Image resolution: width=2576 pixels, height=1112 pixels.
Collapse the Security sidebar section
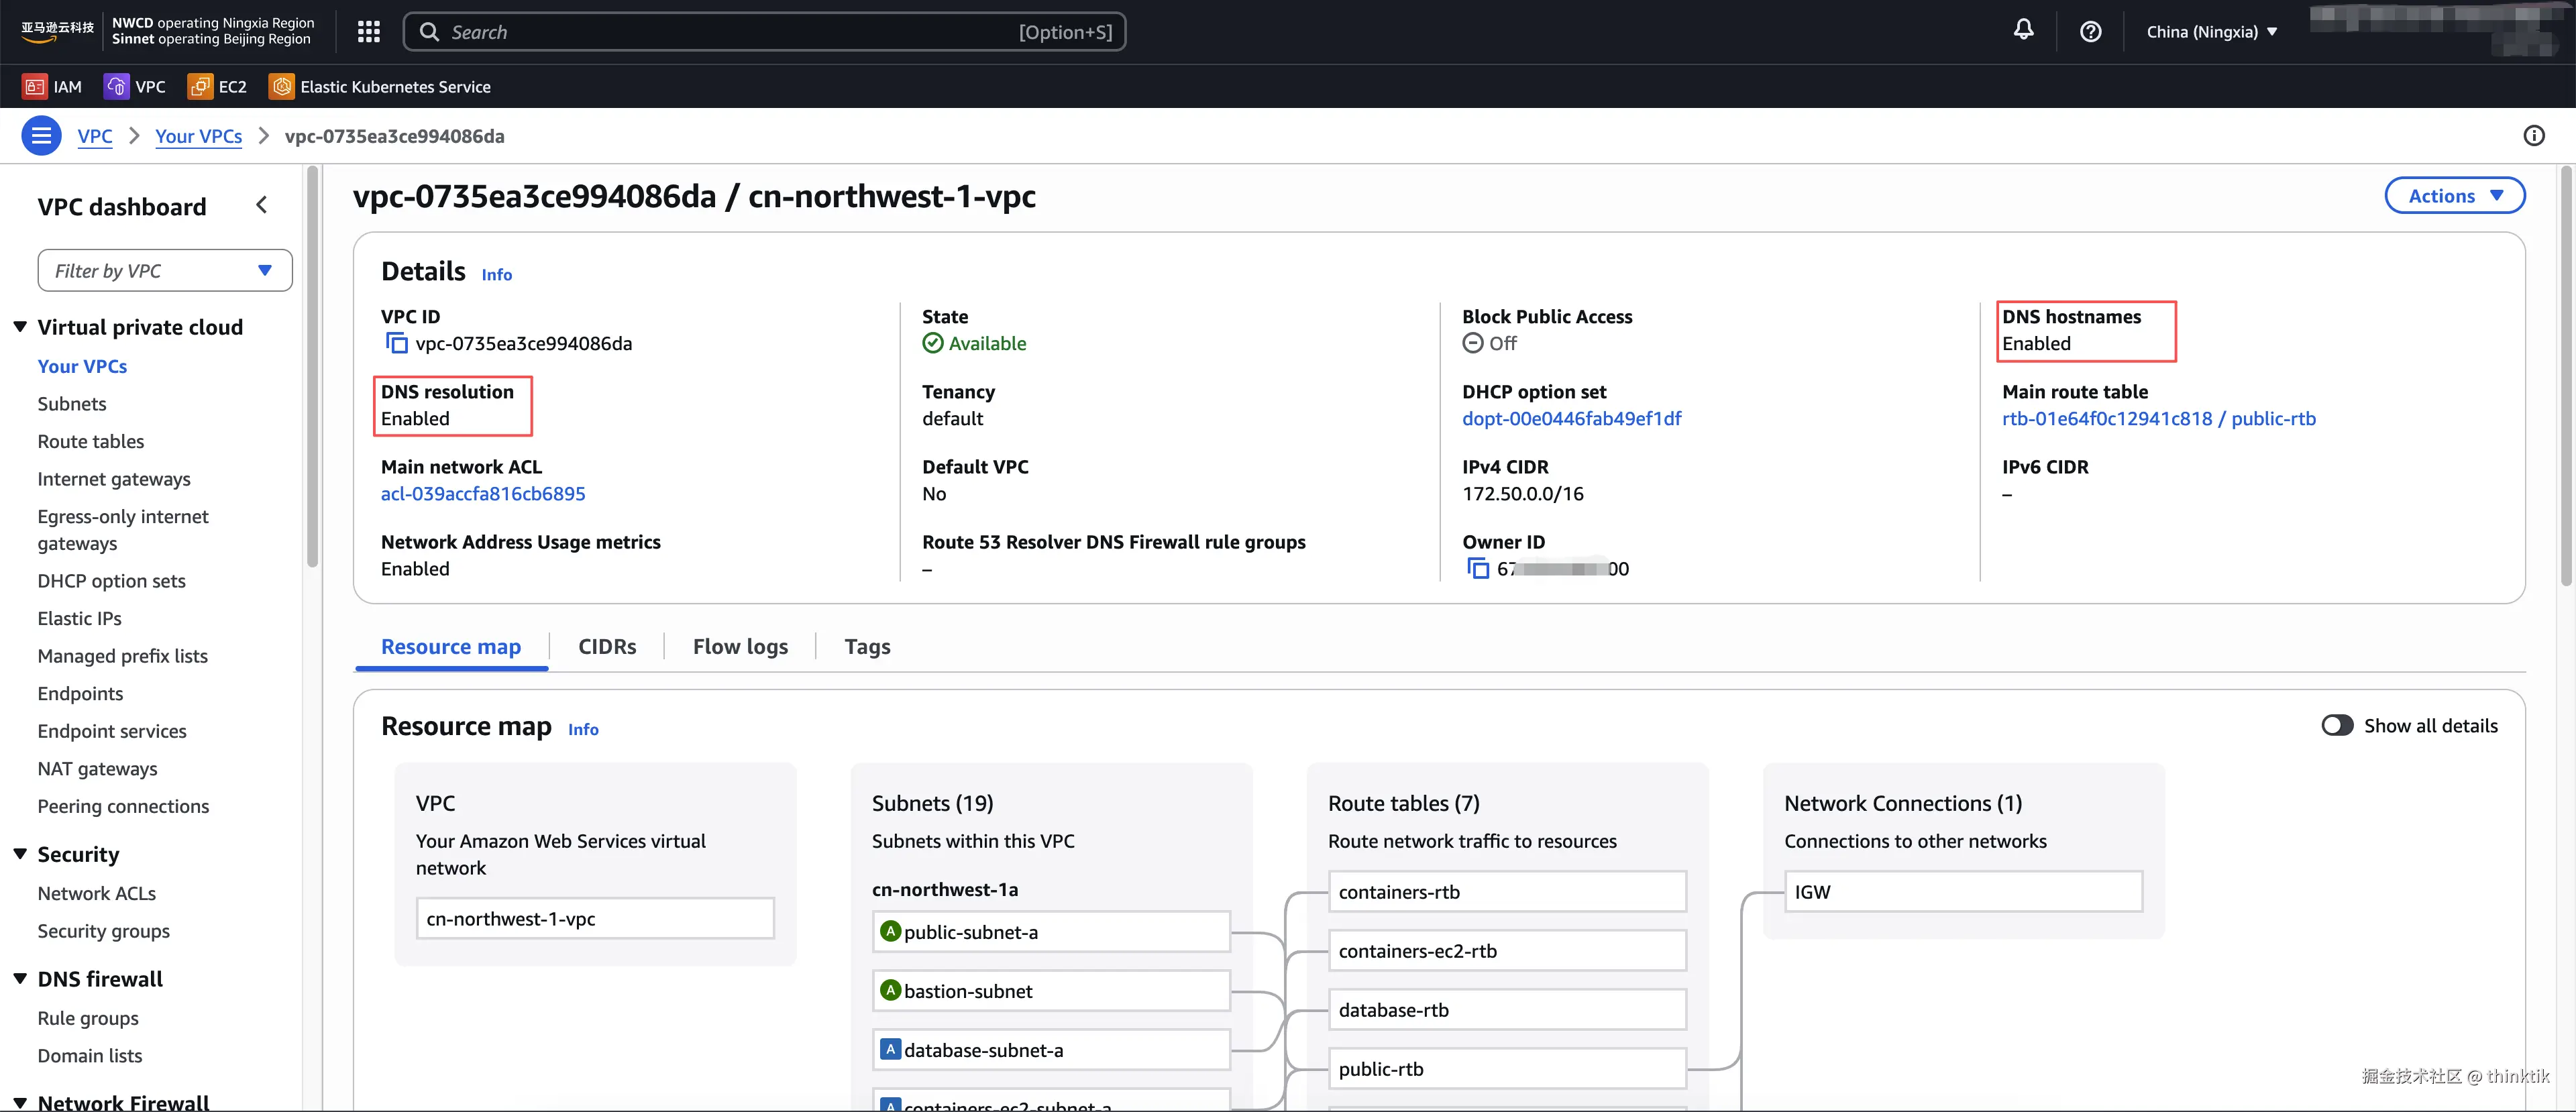20,854
